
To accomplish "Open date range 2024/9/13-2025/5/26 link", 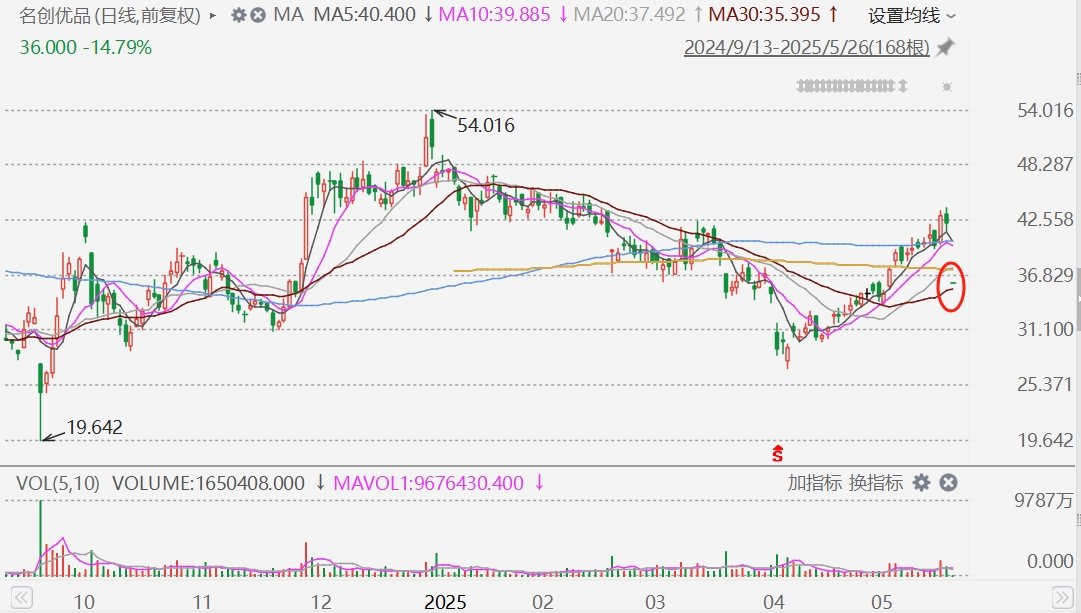I will pyautogui.click(x=807, y=48).
